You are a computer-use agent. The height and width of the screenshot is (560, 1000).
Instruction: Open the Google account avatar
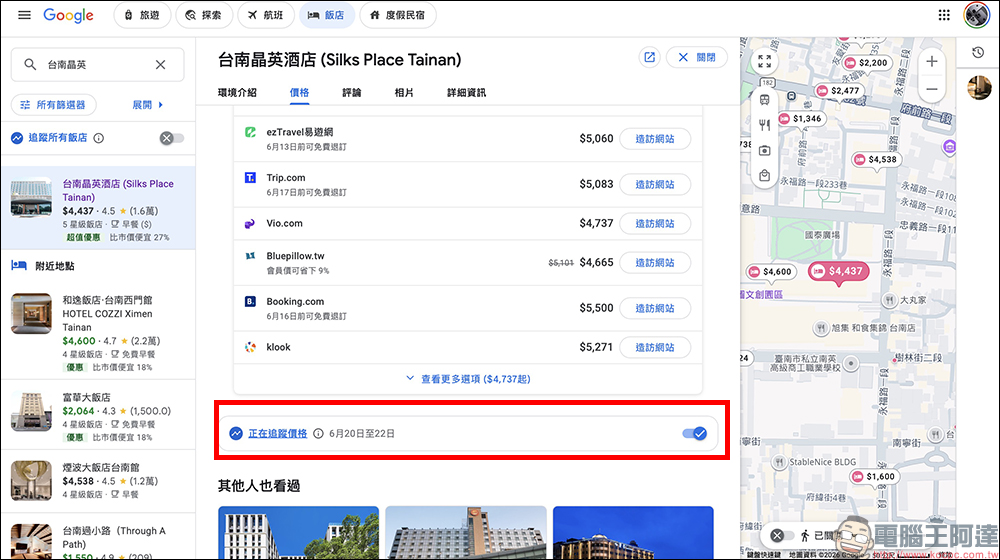[976, 15]
